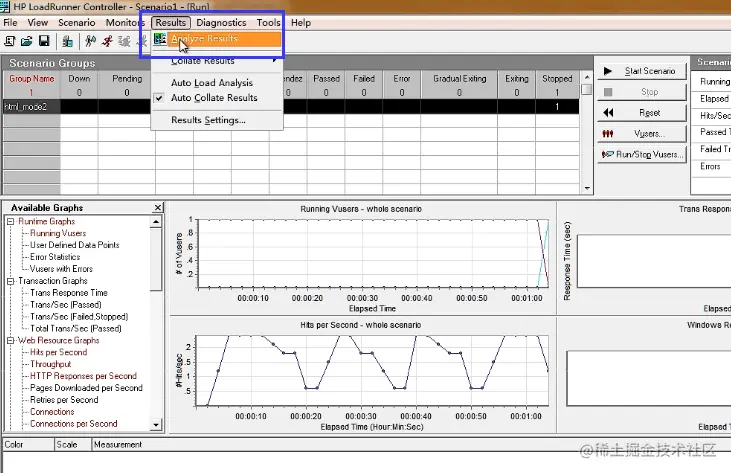731x473 pixels.
Task: Open the Help menu
Action: click(301, 22)
